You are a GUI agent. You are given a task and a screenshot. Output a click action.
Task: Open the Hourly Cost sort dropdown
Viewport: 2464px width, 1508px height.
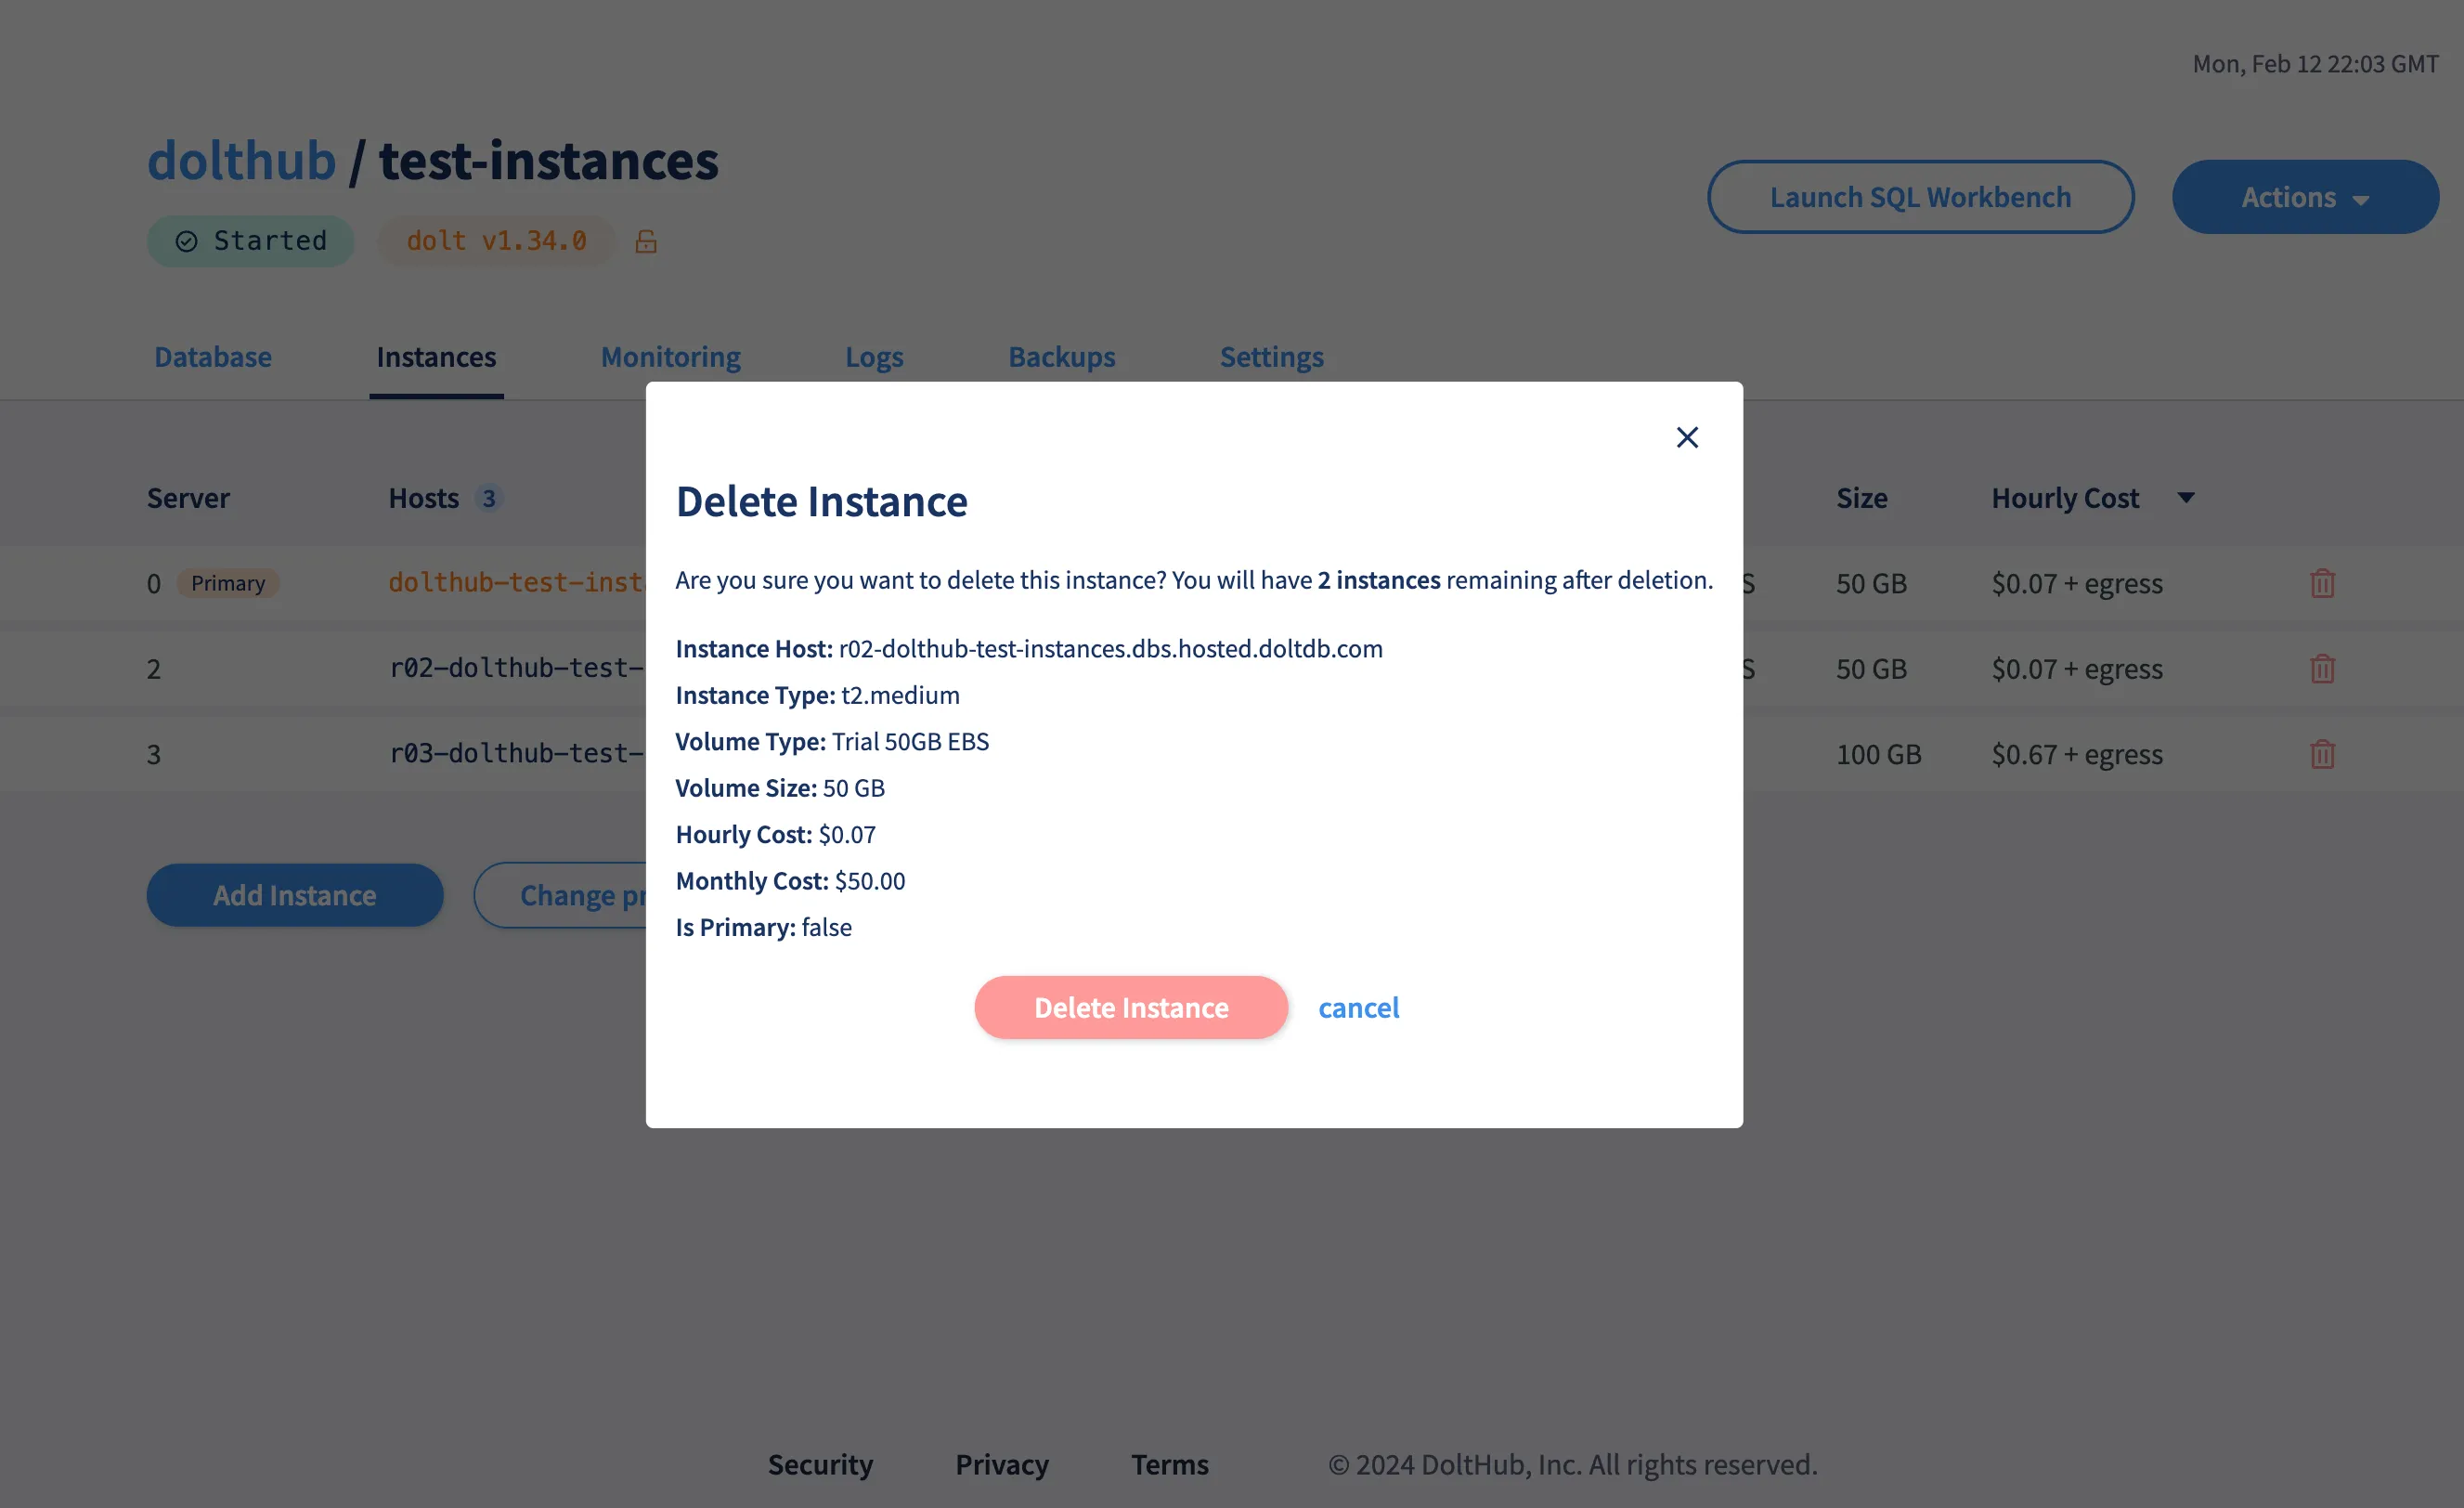pyautogui.click(x=2187, y=497)
